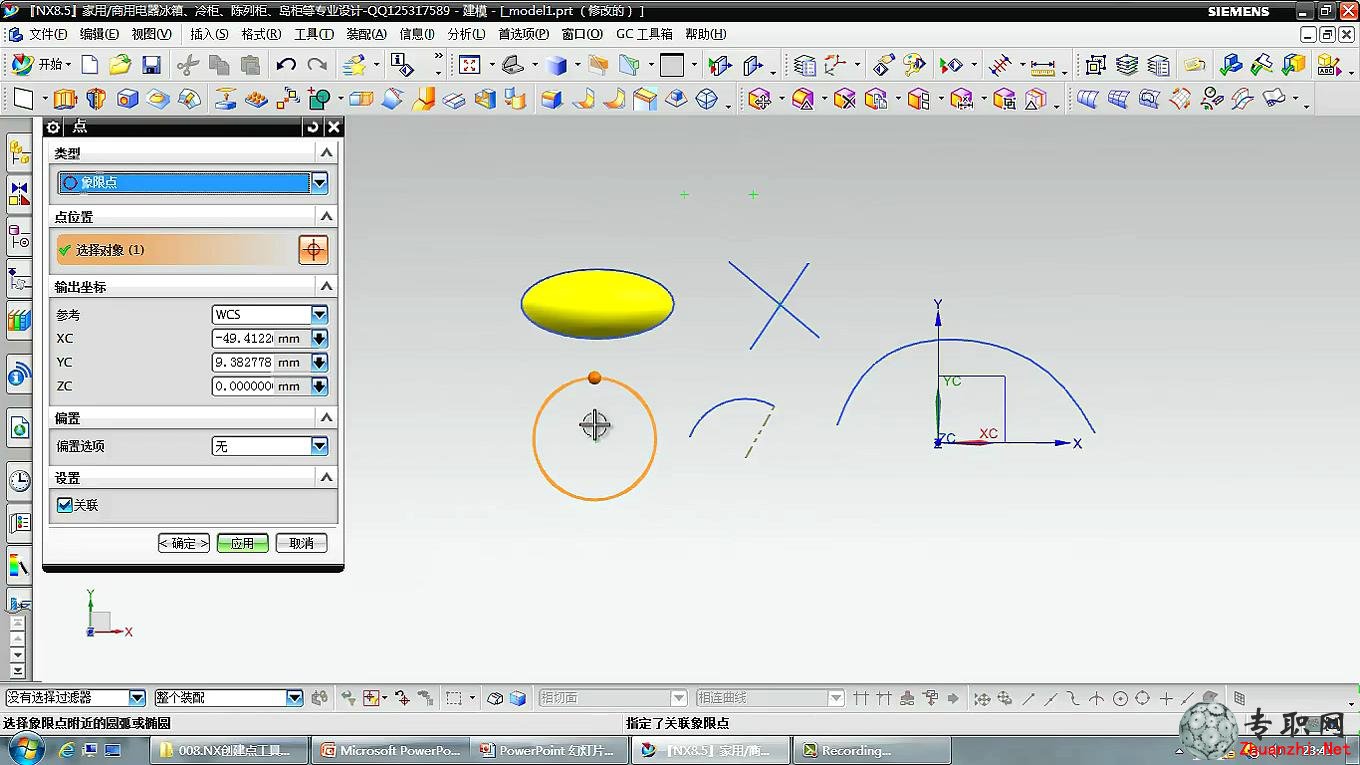Toggle the 关联 associative checkbox

coord(65,506)
